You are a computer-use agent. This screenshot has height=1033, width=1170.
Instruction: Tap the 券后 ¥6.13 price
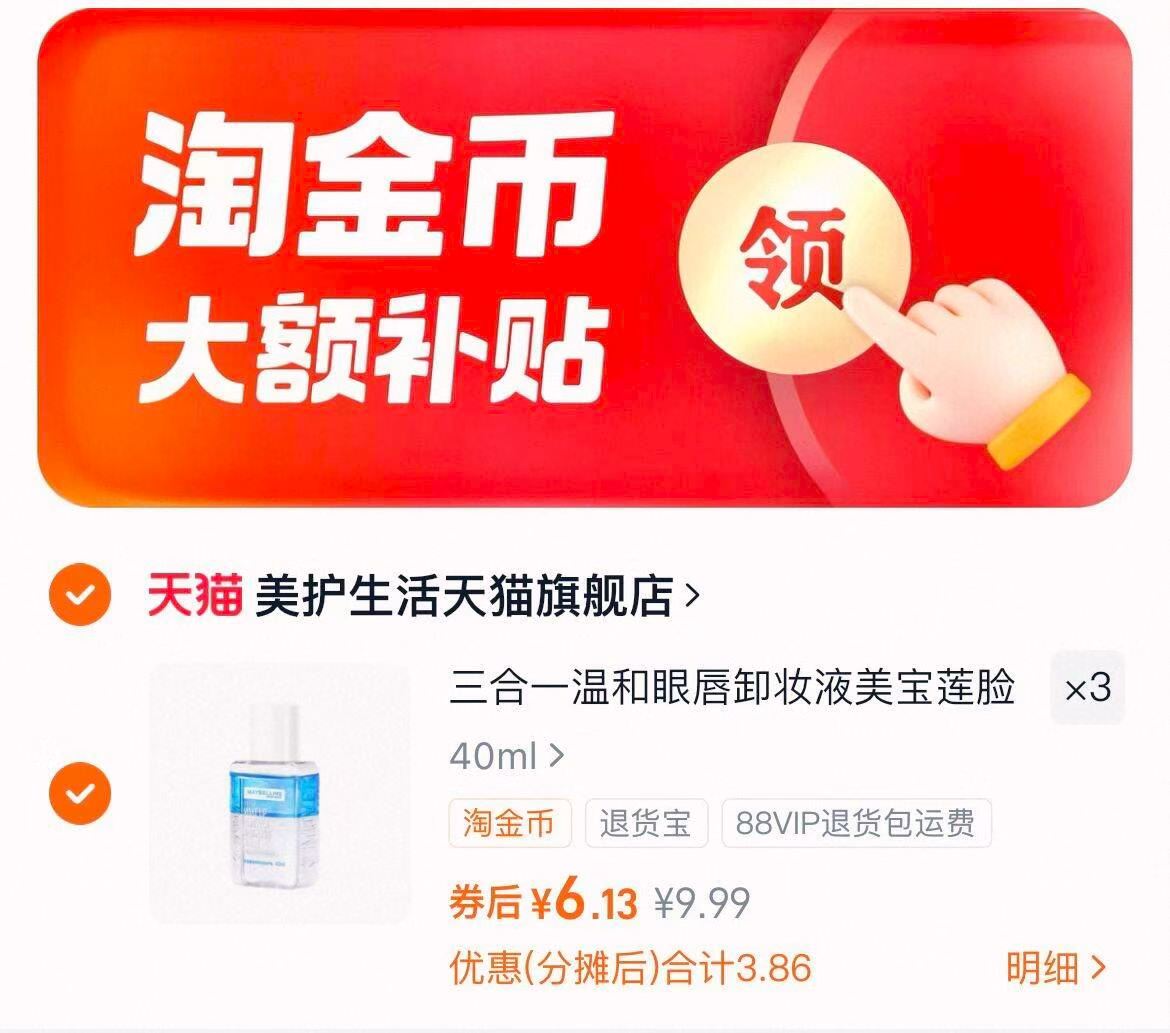pyautogui.click(x=543, y=902)
